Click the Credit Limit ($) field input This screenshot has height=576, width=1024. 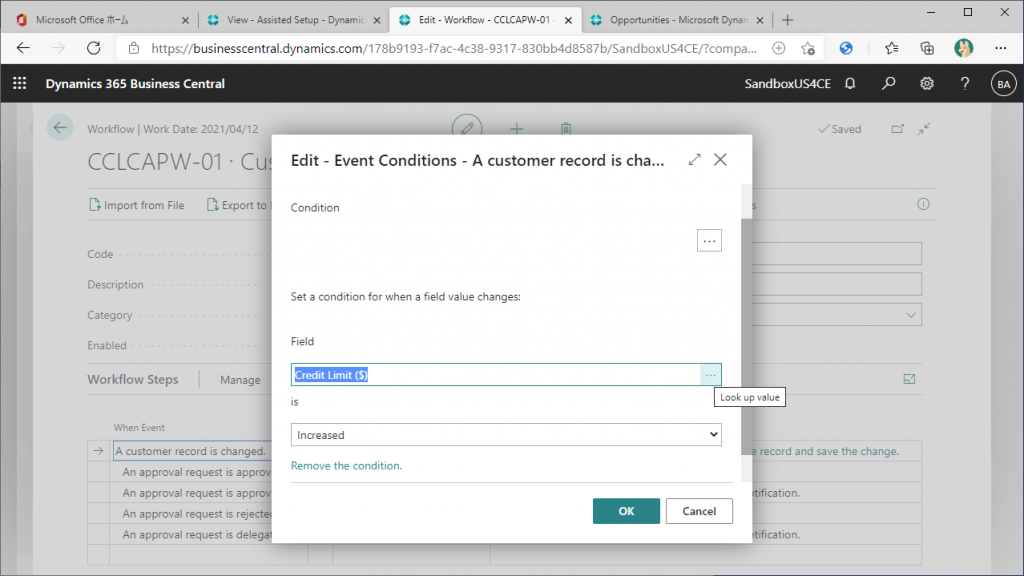[x=496, y=375]
